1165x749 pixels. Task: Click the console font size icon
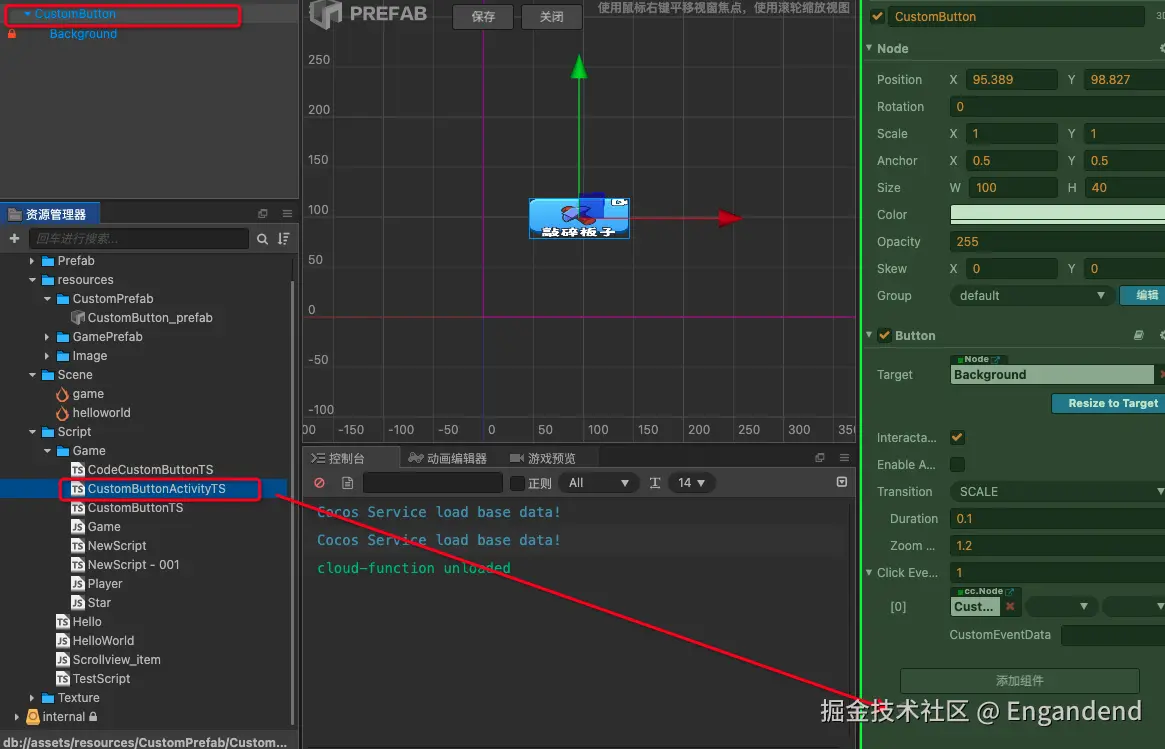pyautogui.click(x=655, y=483)
